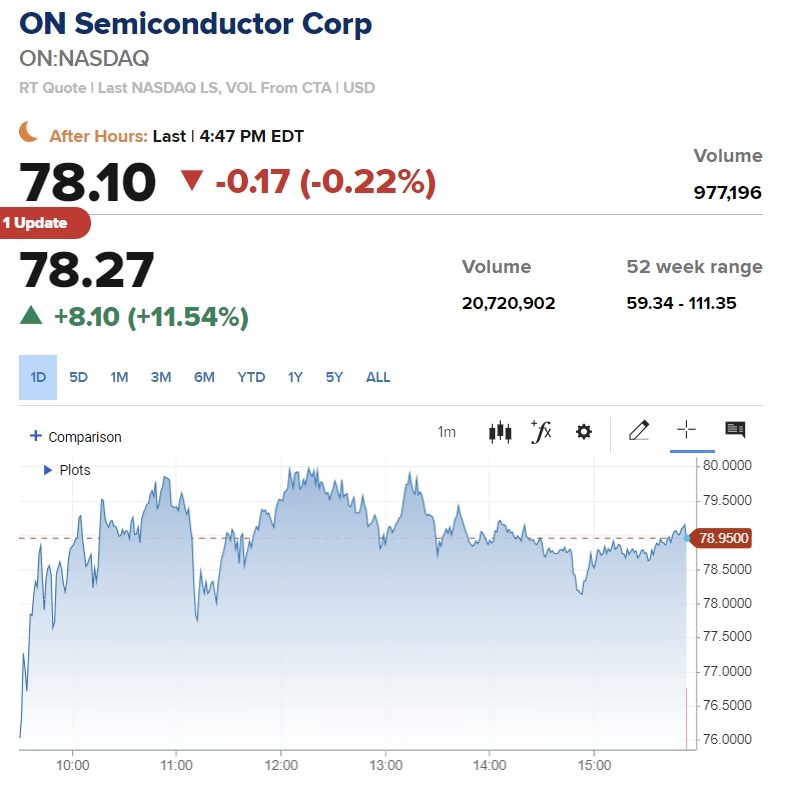This screenshot has height=788, width=791.
Task: Select the YTD chart range
Action: click(251, 377)
